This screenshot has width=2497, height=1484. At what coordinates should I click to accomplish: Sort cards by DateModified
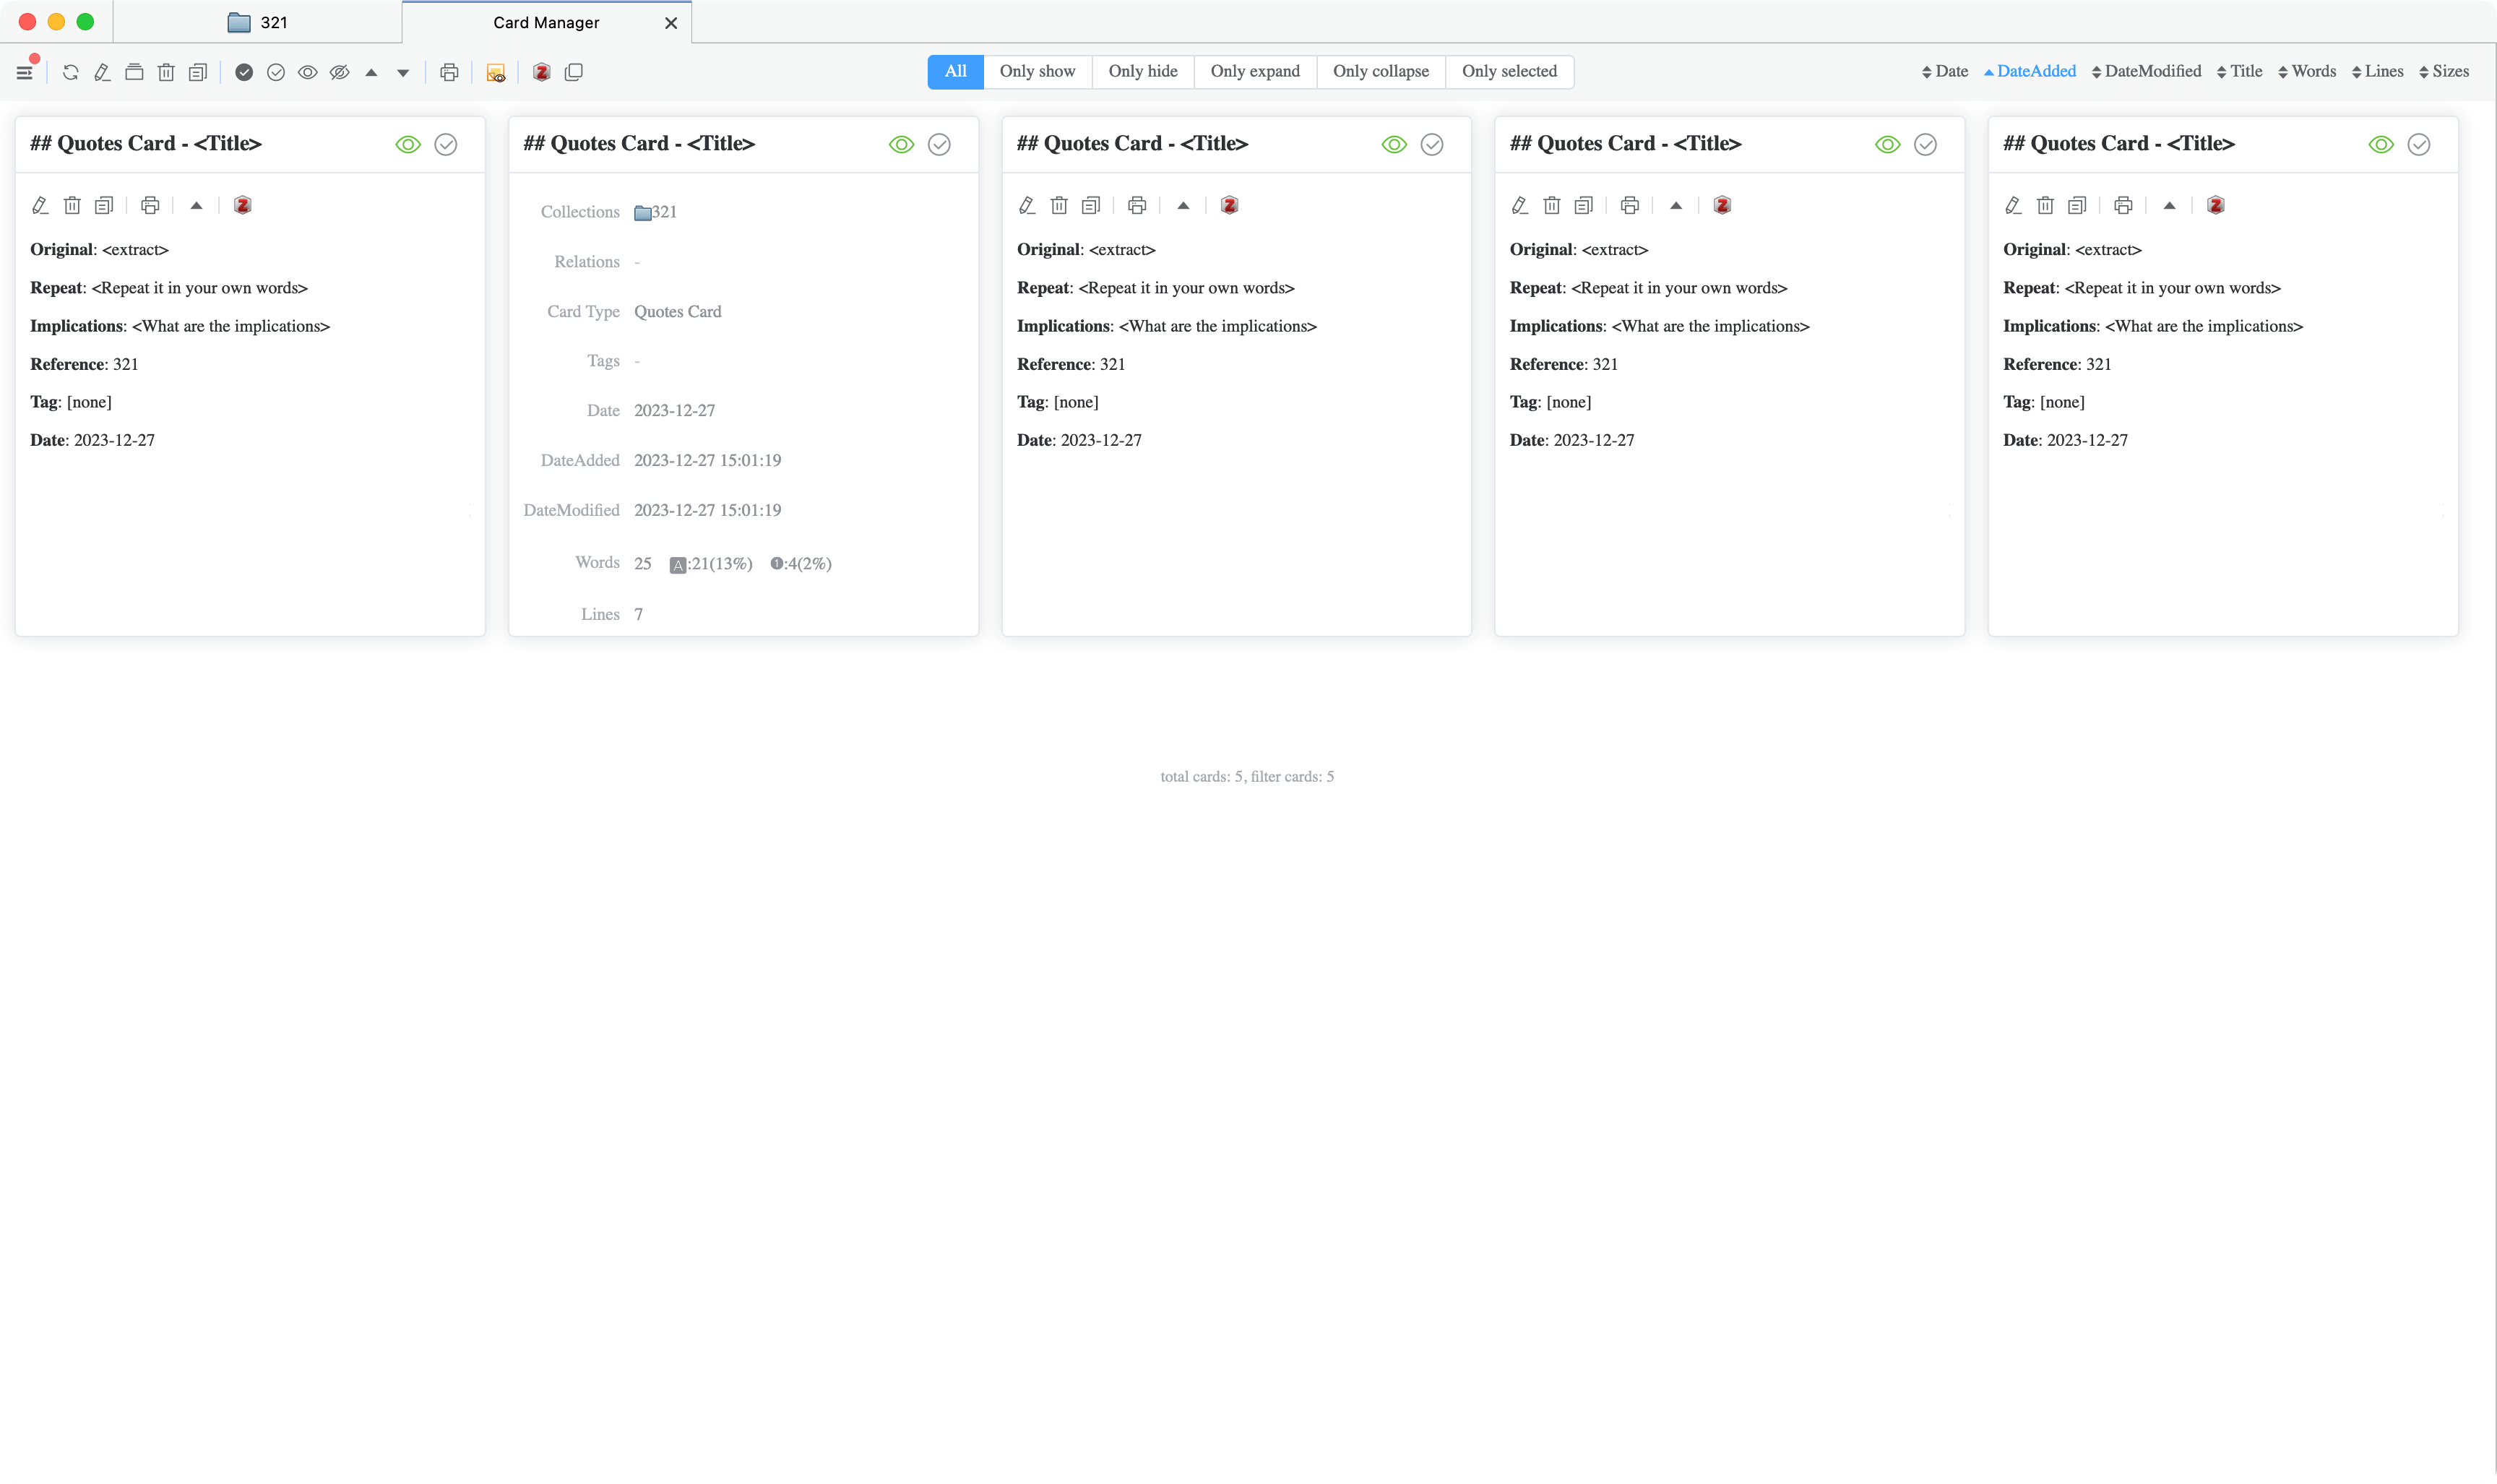(2146, 71)
